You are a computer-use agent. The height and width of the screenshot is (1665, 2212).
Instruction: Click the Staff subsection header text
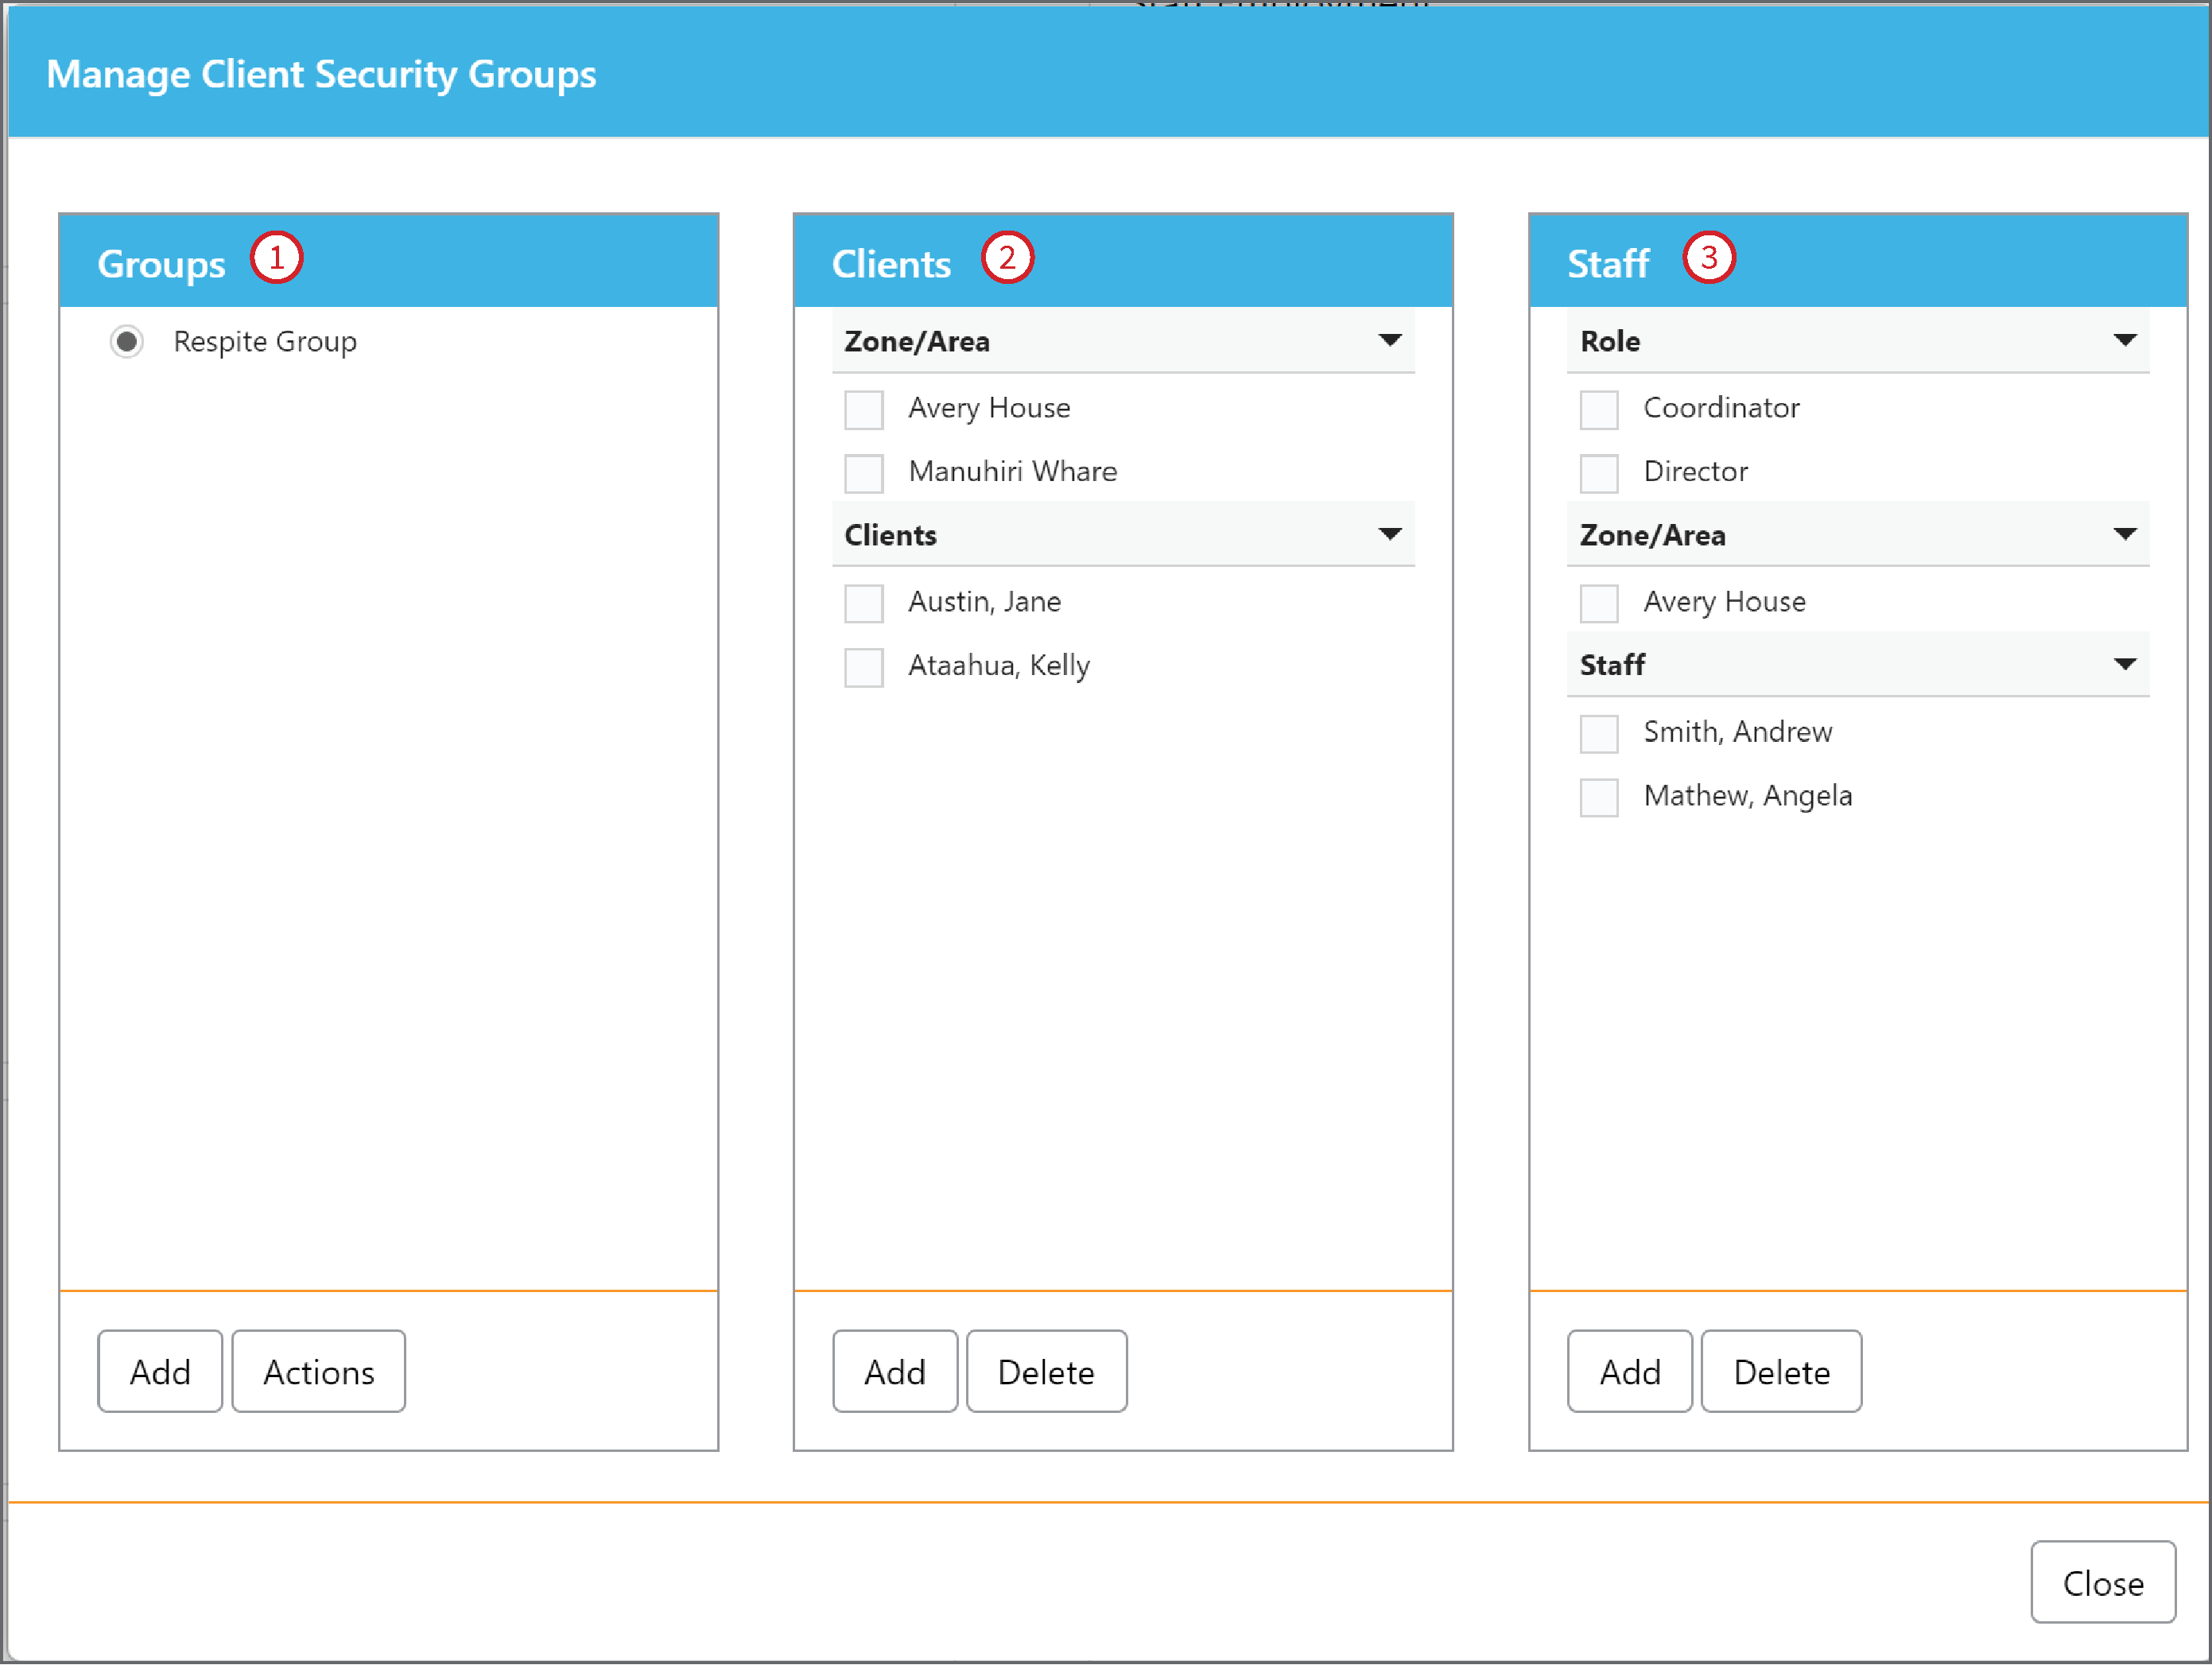point(1612,665)
